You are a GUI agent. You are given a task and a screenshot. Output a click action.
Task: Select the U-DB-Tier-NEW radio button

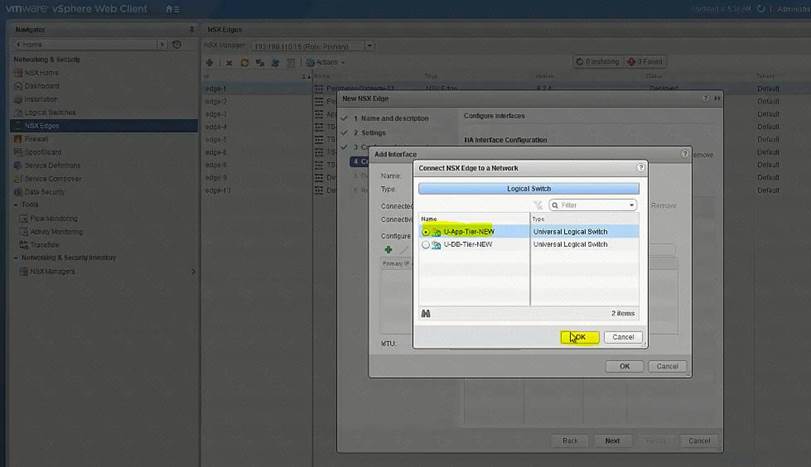tap(426, 244)
